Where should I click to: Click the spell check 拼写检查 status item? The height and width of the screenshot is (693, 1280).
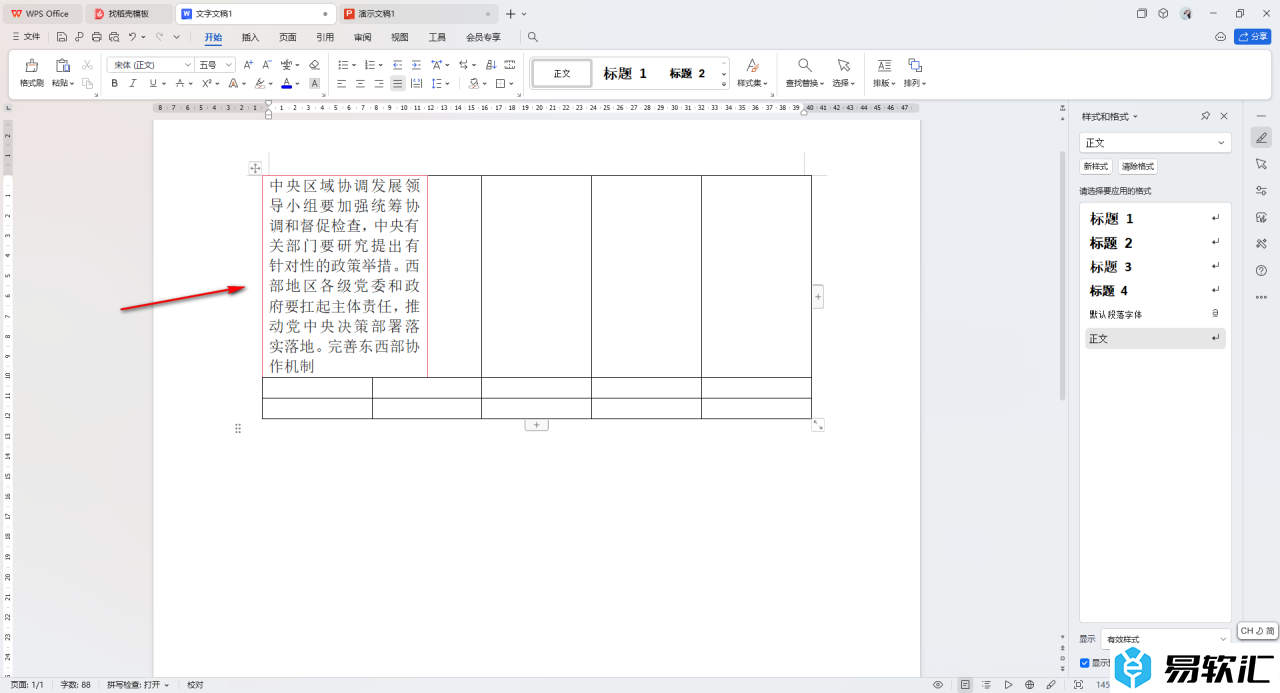pyautogui.click(x=138, y=685)
